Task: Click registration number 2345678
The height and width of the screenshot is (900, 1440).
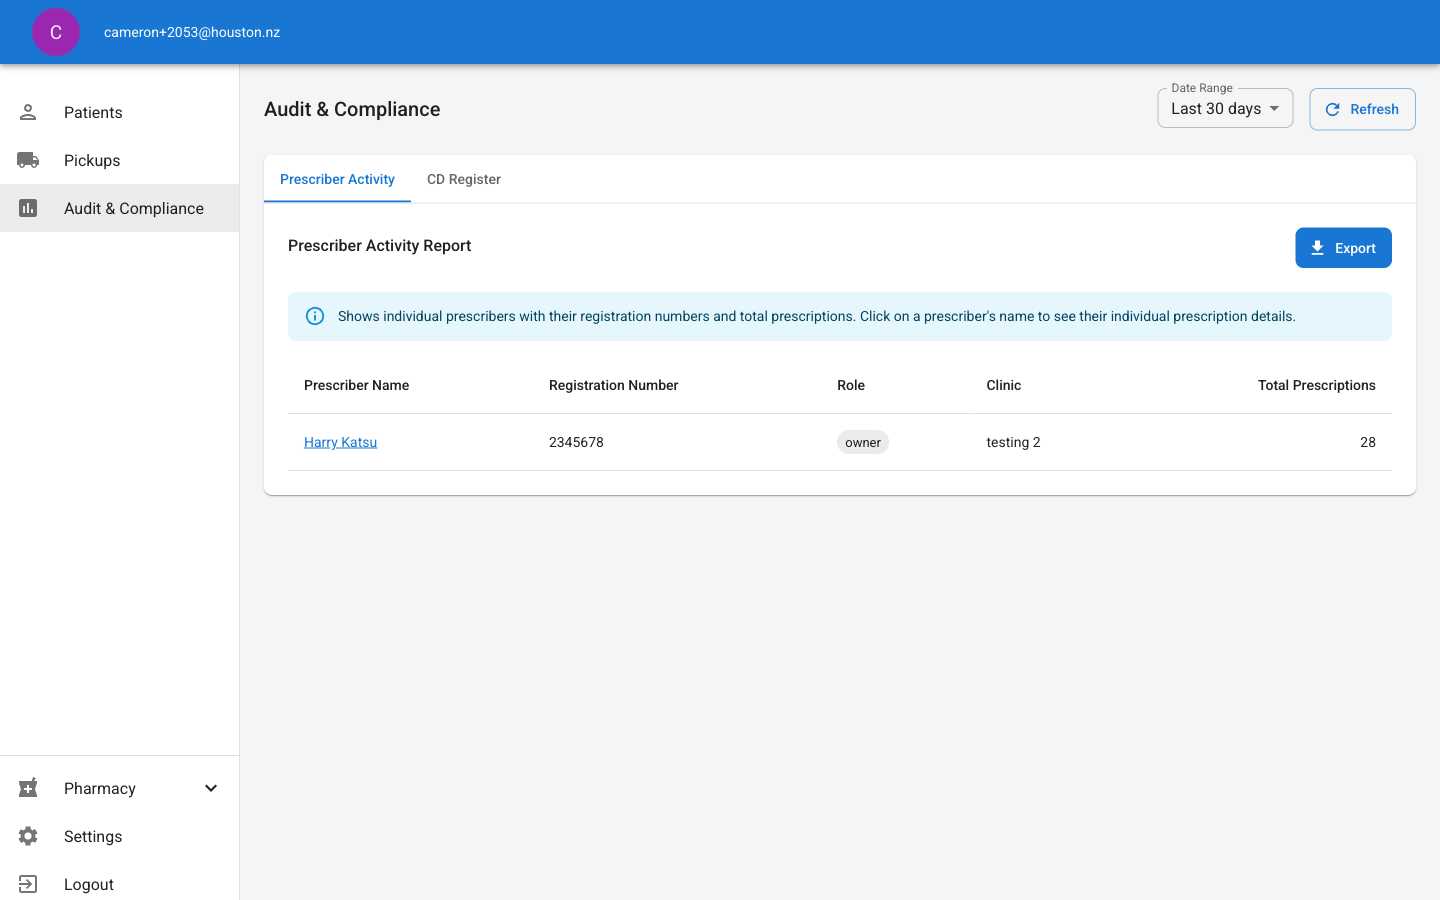Action: tap(576, 442)
